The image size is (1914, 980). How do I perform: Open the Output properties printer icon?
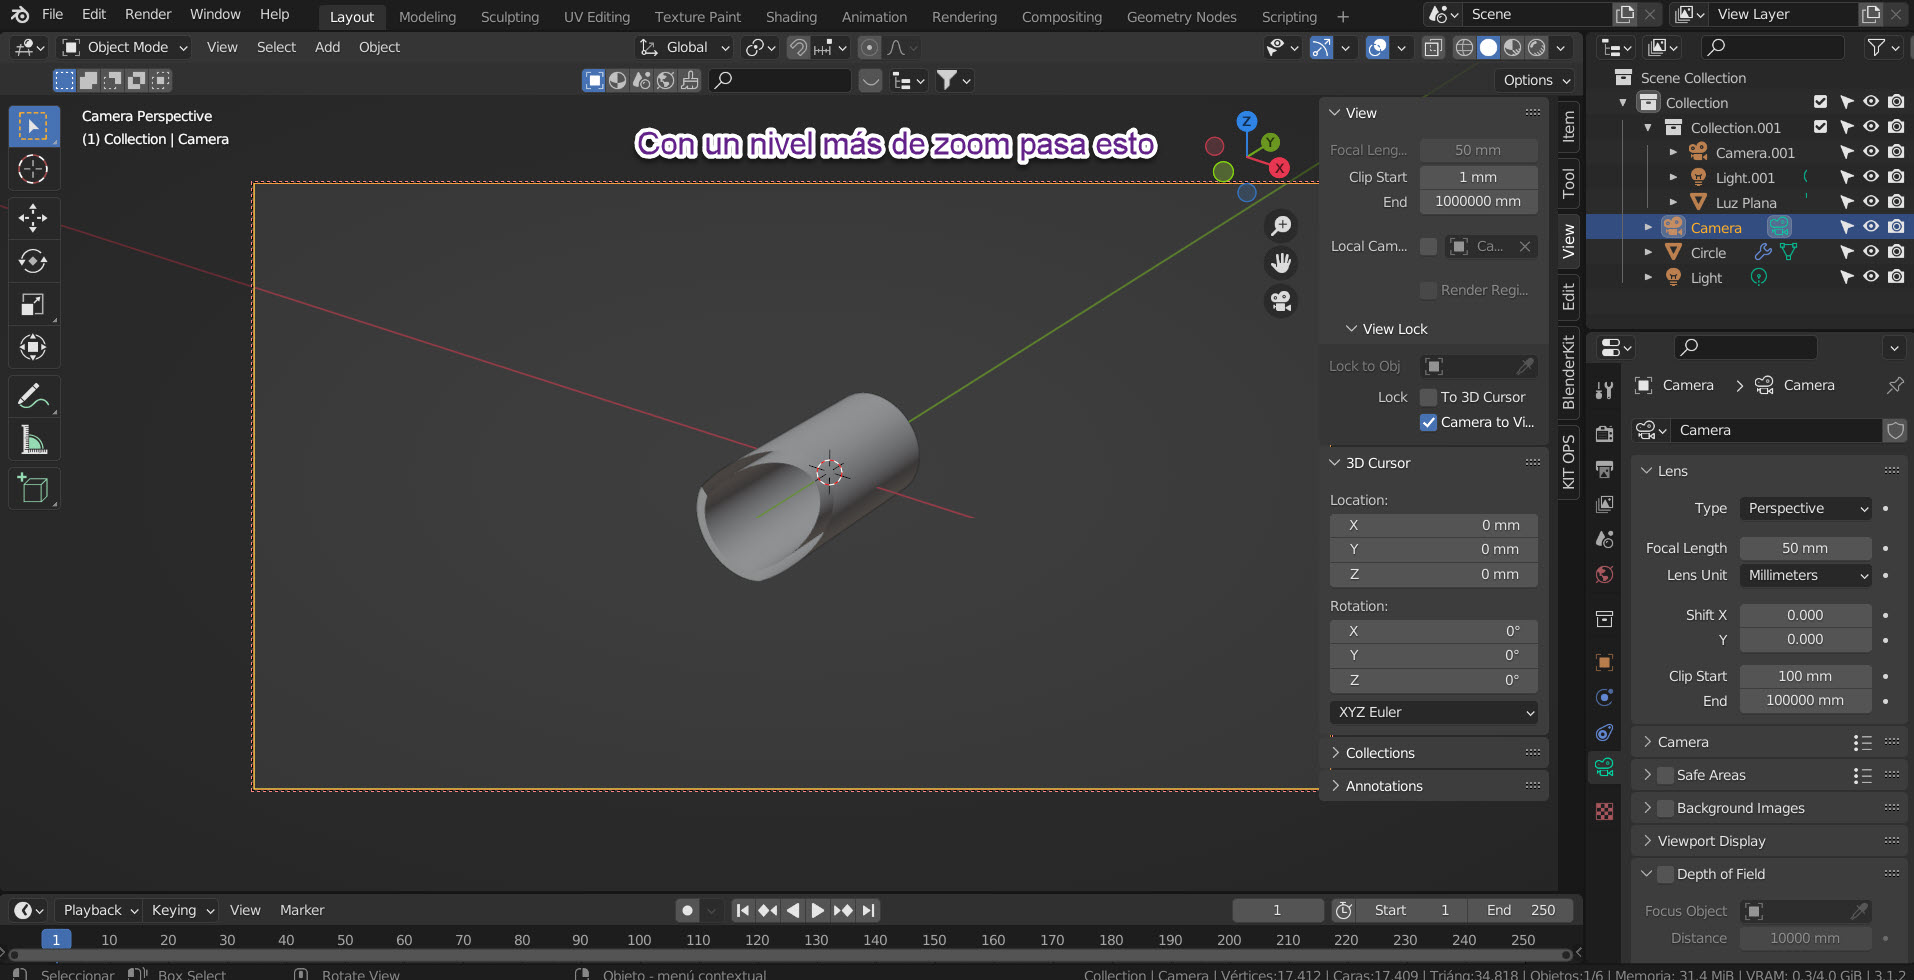coord(1605,469)
